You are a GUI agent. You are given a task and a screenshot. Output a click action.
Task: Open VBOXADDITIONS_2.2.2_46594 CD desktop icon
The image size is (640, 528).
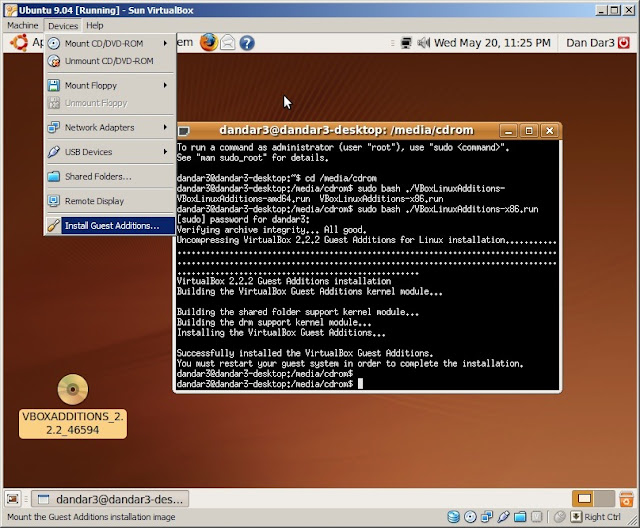point(73,406)
